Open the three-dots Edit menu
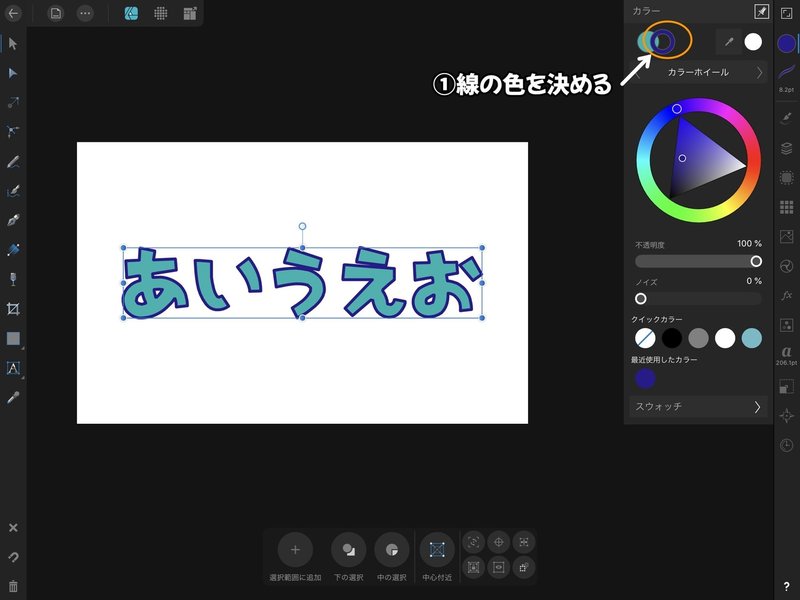 85,13
